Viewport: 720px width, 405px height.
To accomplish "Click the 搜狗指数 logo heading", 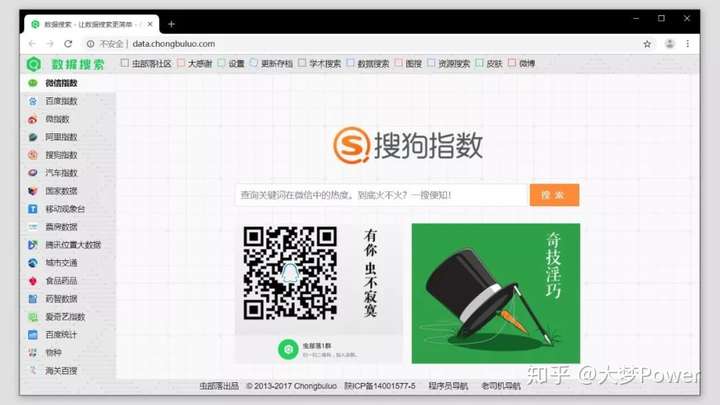I will click(408, 146).
